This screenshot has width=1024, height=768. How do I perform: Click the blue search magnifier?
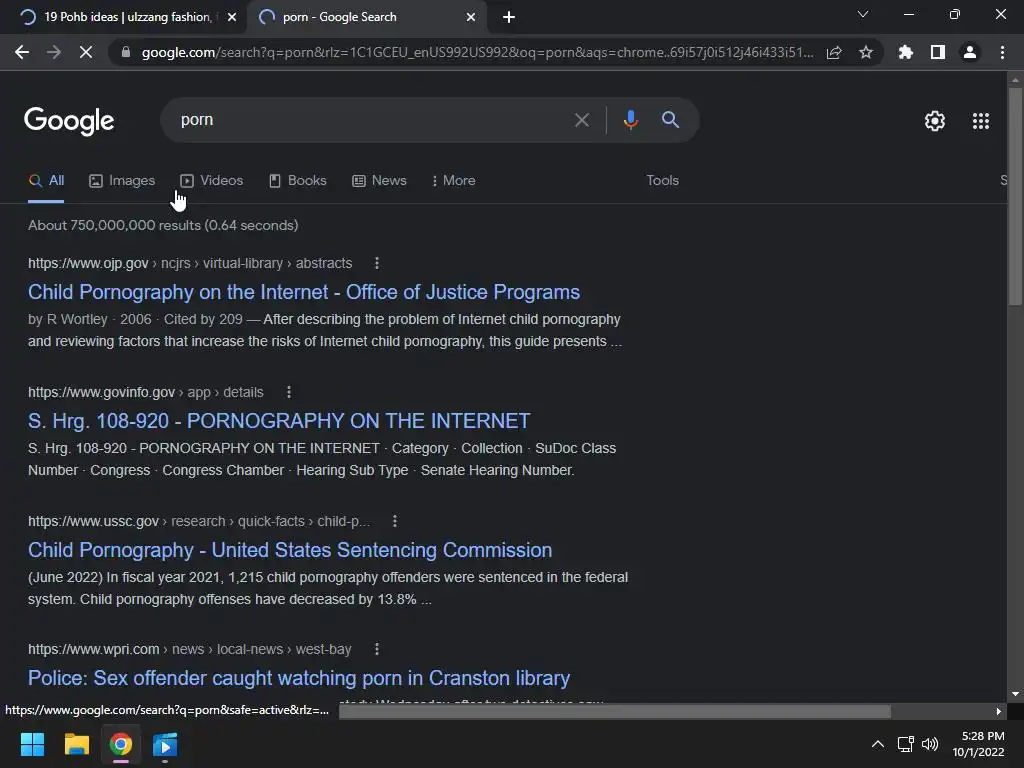coord(670,120)
